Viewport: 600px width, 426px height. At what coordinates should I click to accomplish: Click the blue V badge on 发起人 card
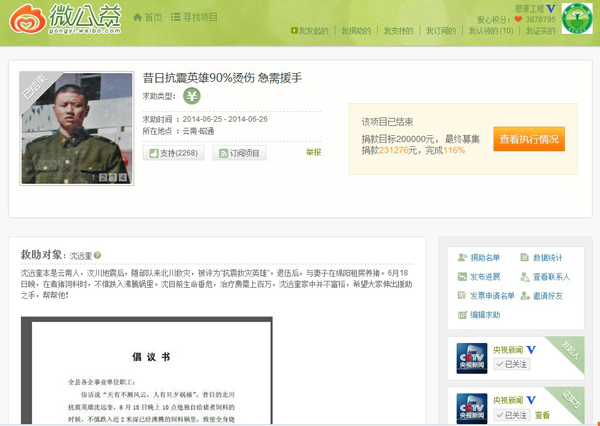[x=532, y=350]
